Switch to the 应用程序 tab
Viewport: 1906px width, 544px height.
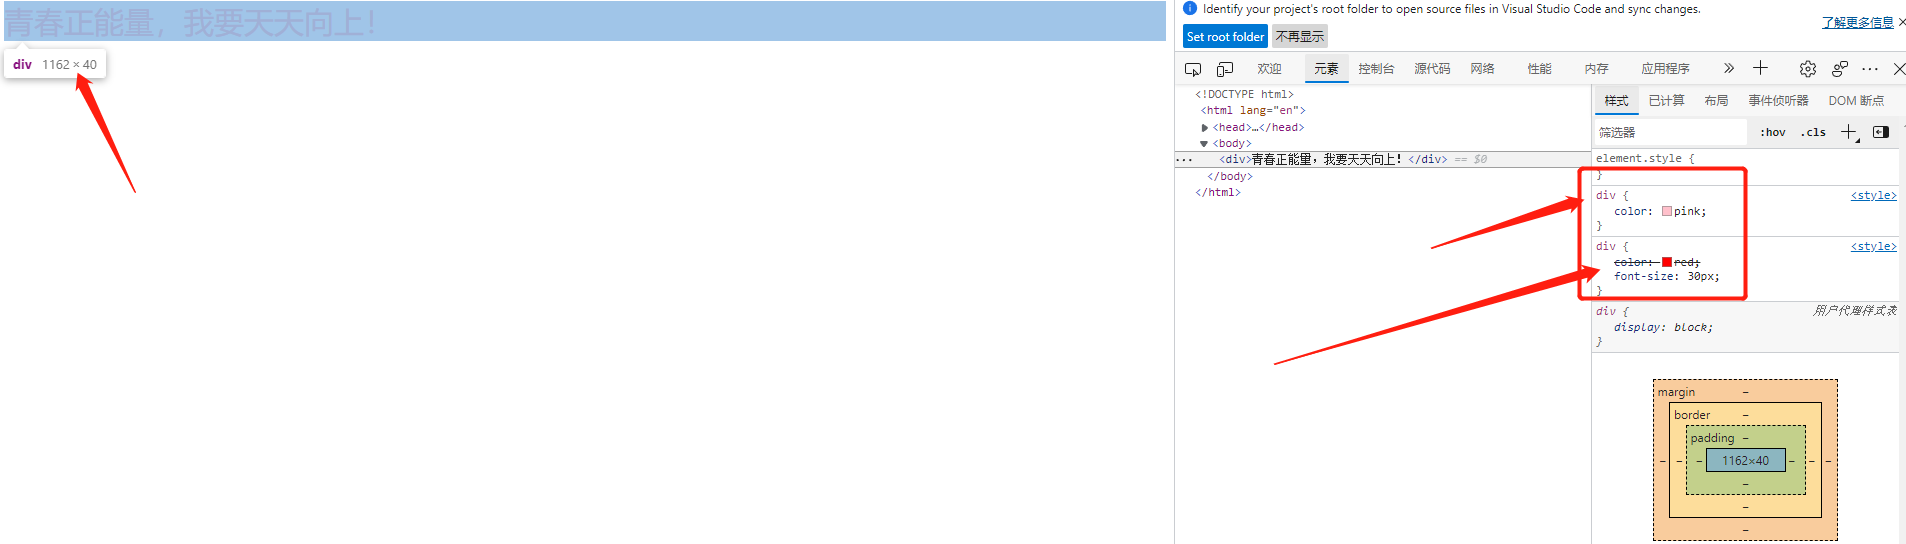(1665, 69)
